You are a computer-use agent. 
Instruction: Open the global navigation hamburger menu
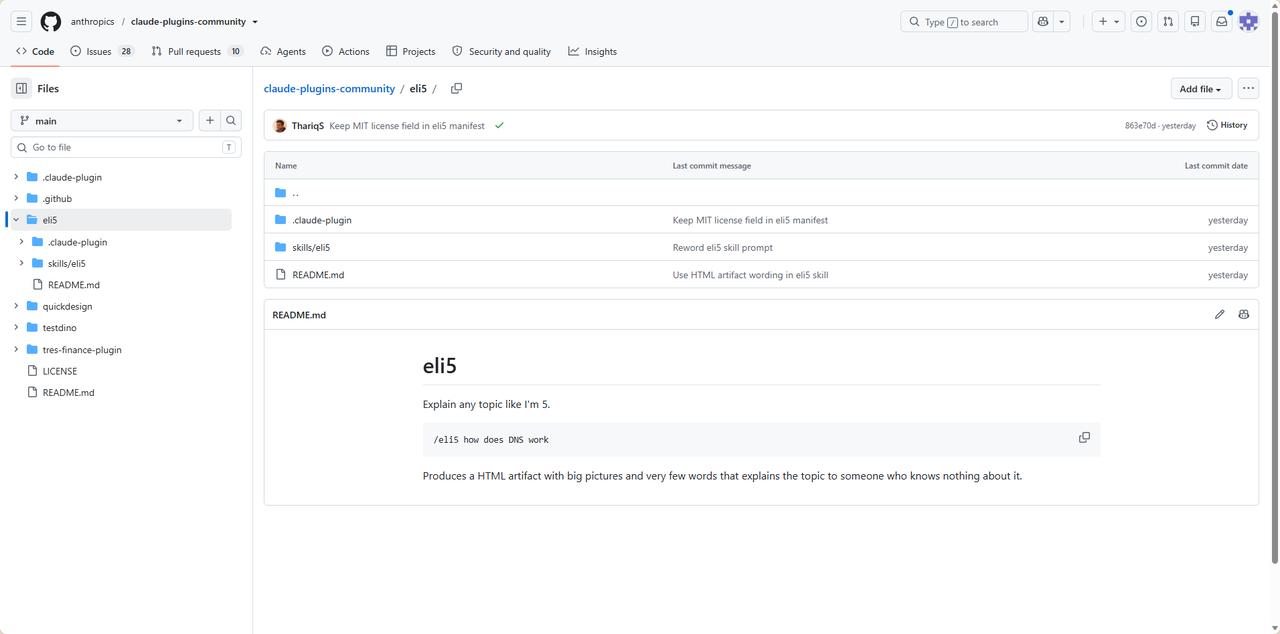click(21, 21)
